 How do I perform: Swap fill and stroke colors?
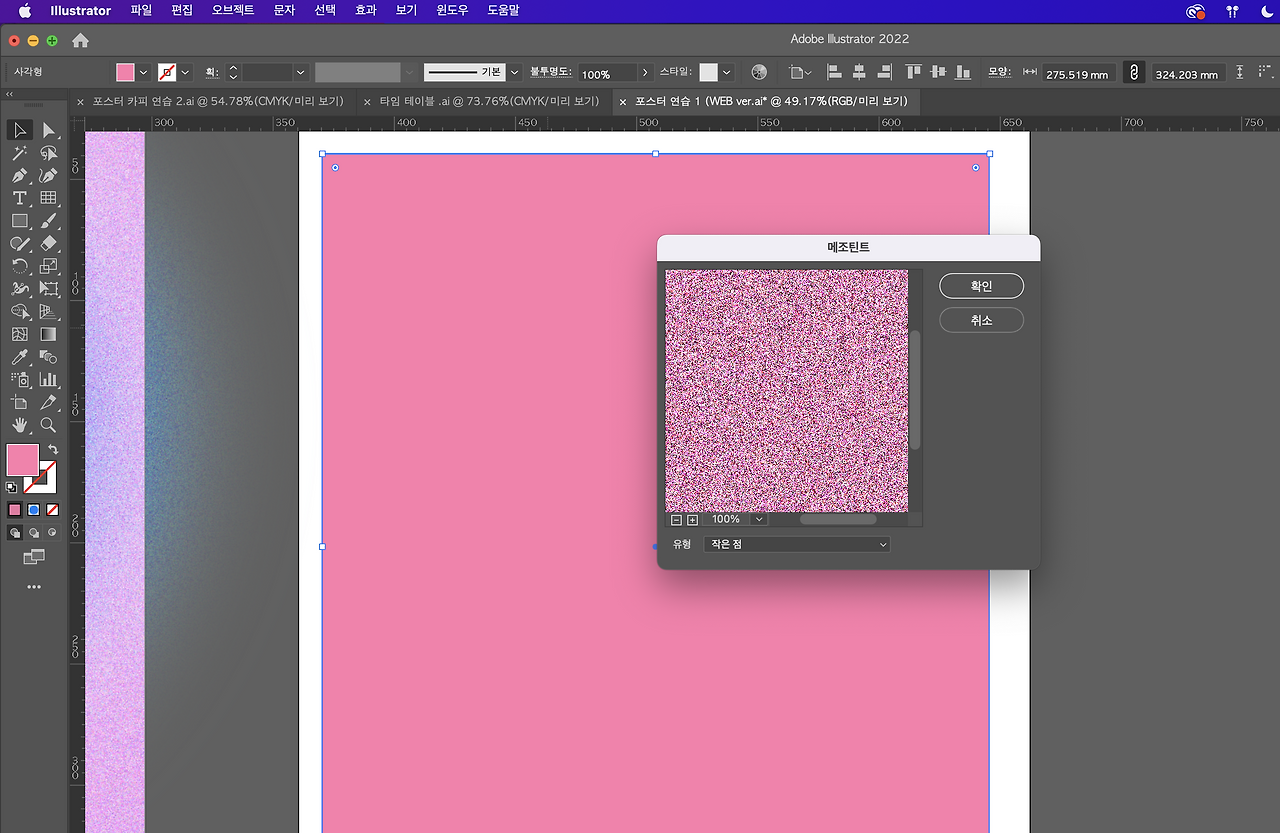click(x=53, y=450)
